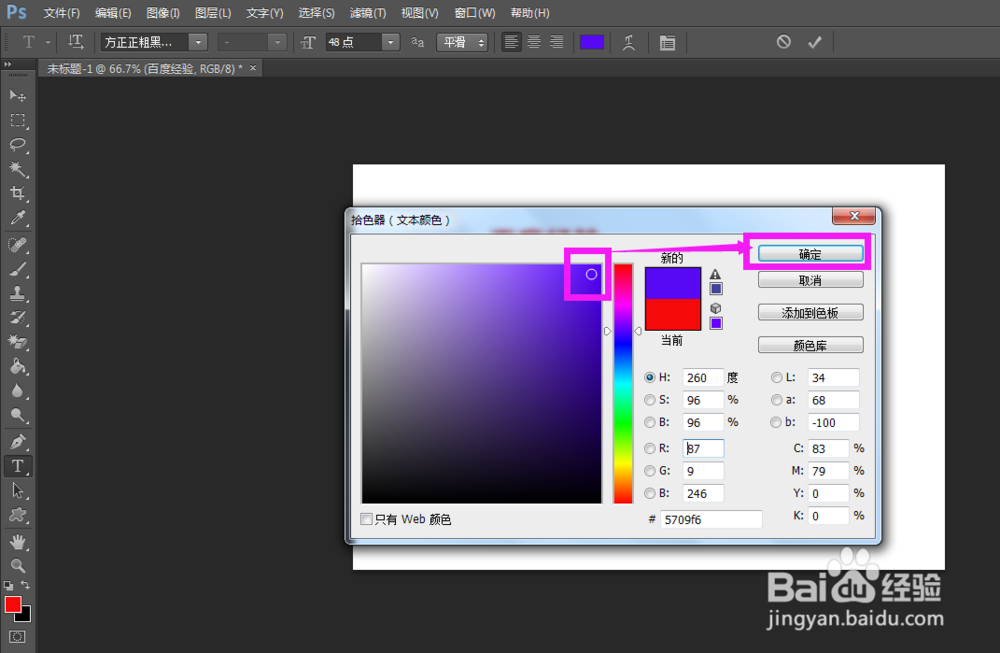1000x653 pixels.
Task: Select the History Brush tool
Action: click(x=17, y=318)
